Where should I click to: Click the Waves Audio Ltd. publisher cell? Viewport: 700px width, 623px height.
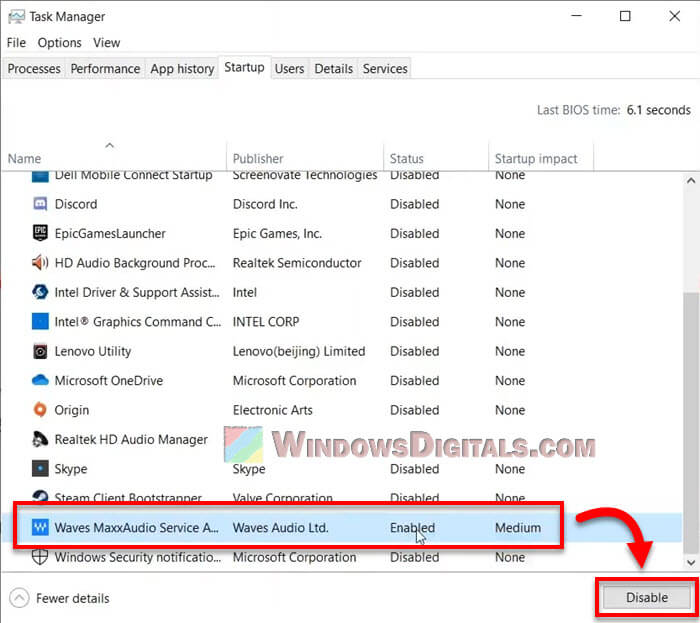click(280, 527)
